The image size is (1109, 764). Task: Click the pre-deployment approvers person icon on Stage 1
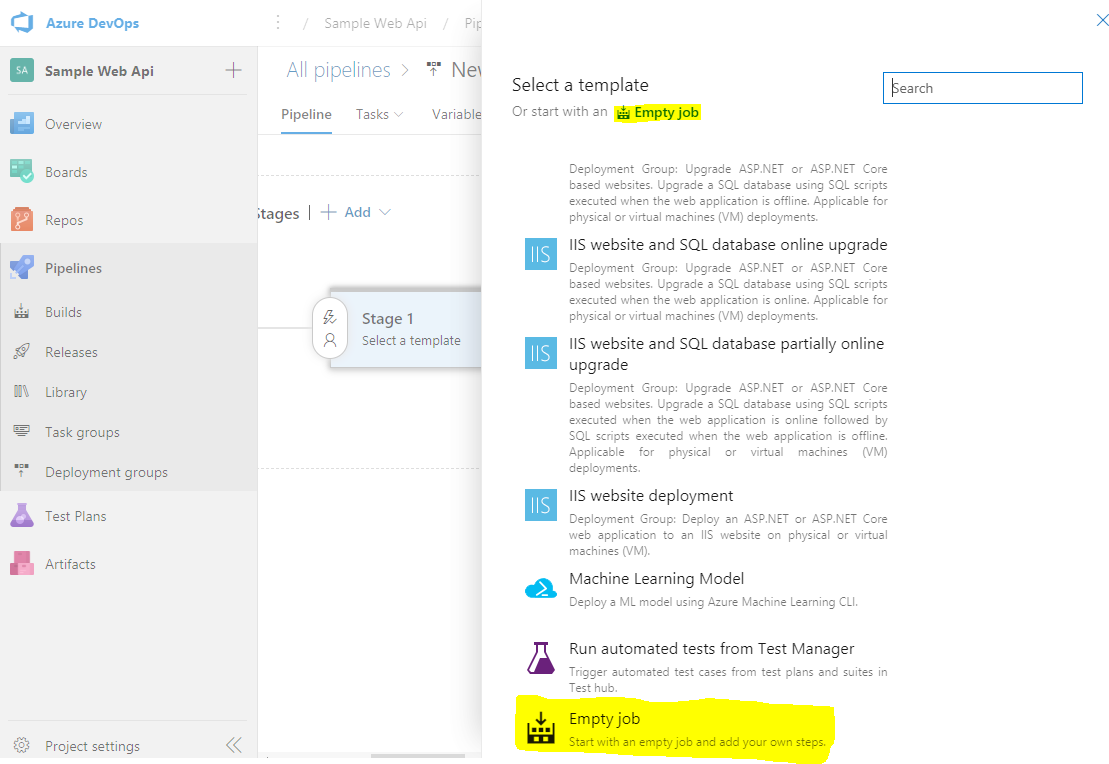click(330, 340)
